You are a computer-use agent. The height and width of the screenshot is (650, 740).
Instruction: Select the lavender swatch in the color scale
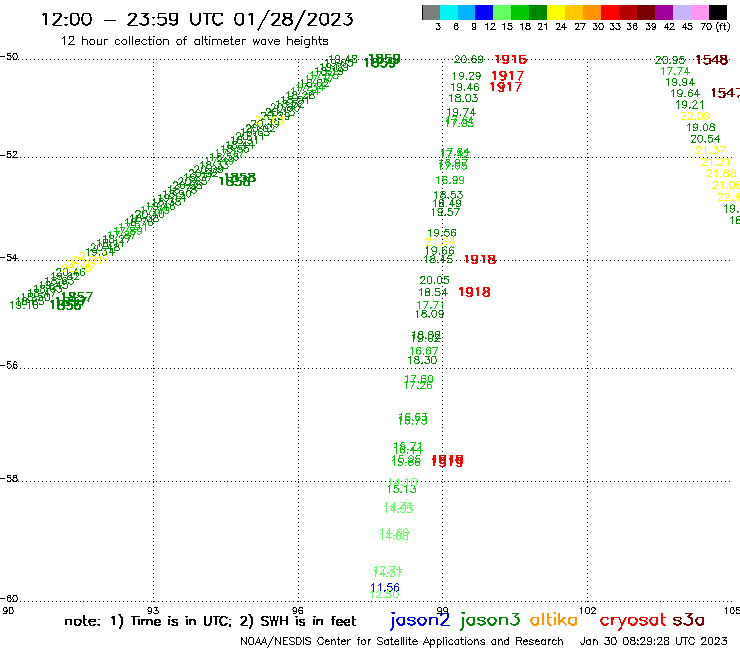(x=681, y=12)
